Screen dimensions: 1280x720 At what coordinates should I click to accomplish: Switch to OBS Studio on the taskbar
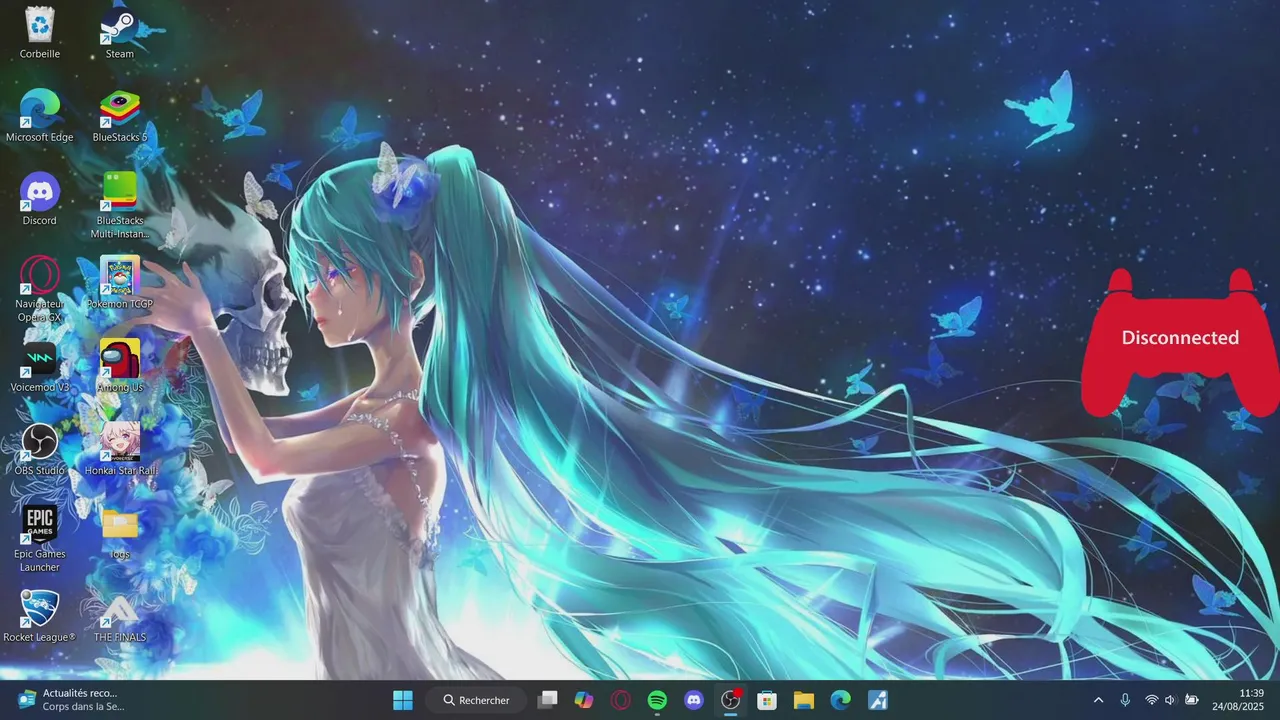[731, 700]
